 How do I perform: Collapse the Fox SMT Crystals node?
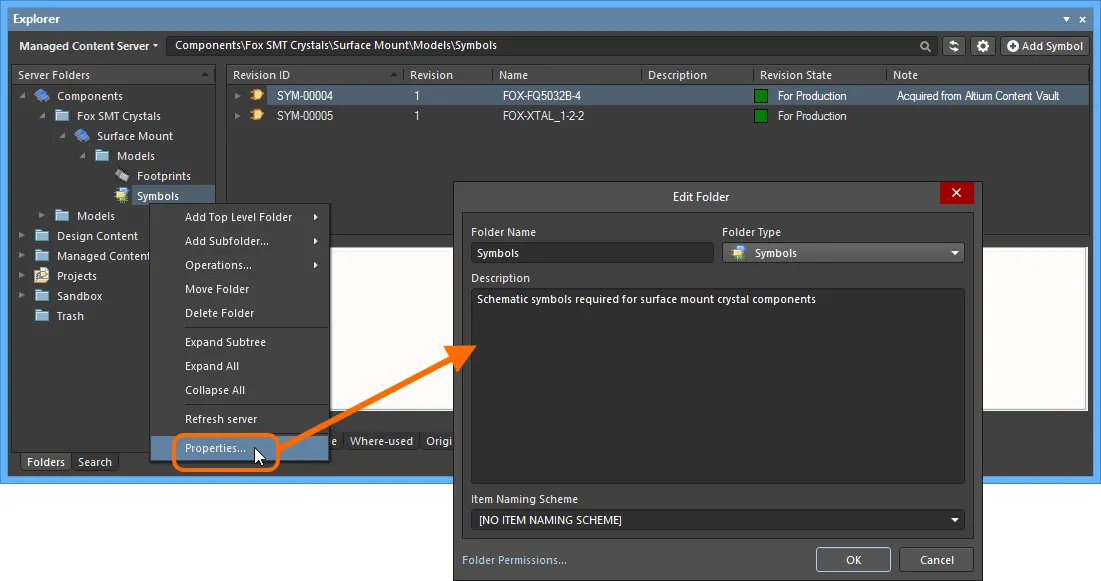tap(42, 116)
